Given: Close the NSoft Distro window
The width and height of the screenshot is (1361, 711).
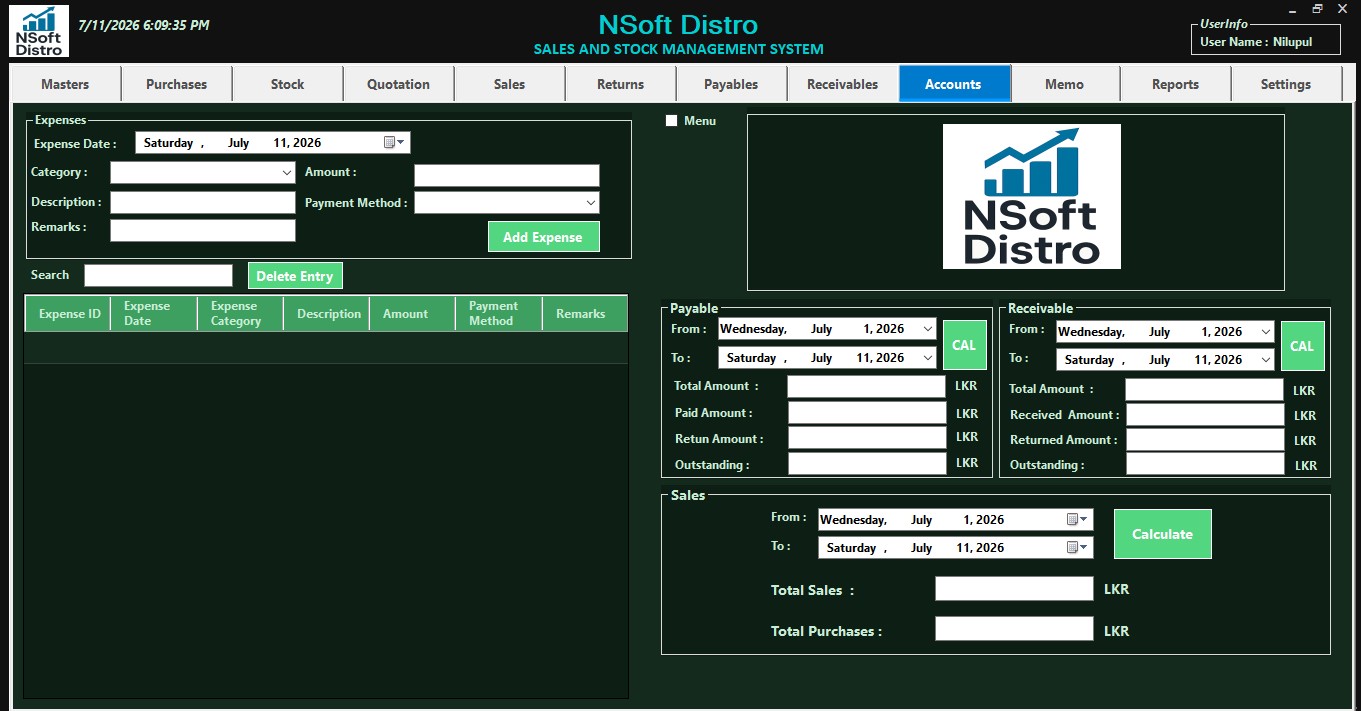Looking at the screenshot, I should point(1343,8).
